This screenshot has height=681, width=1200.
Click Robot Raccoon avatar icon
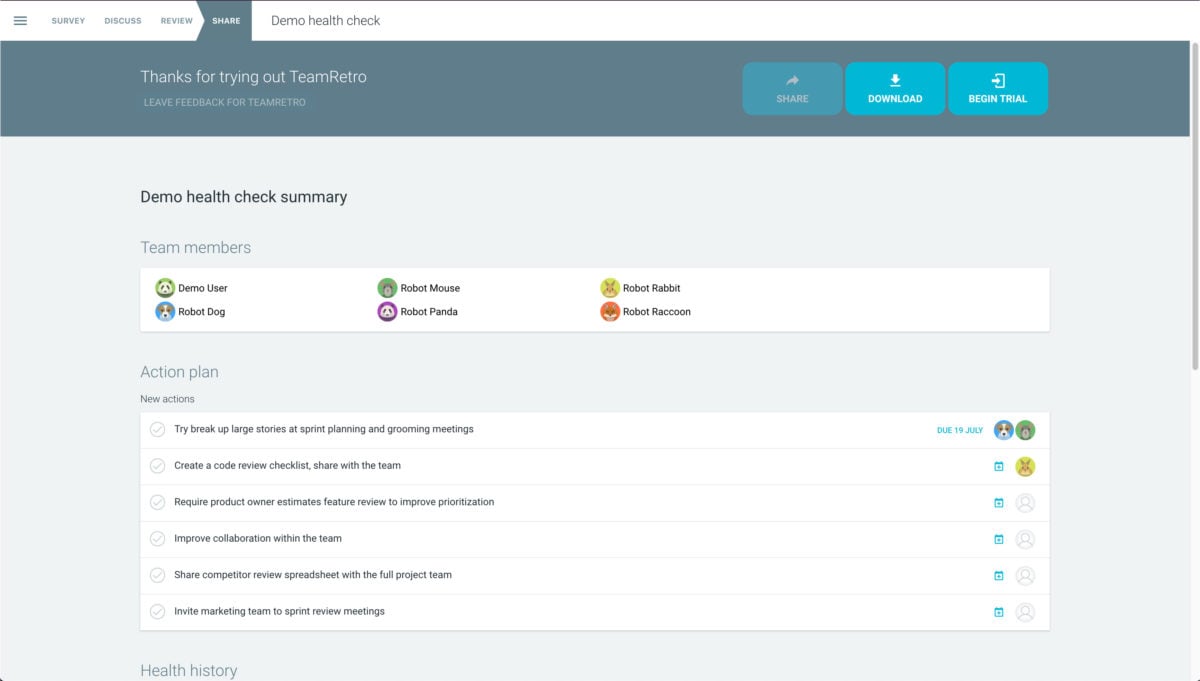[610, 312]
